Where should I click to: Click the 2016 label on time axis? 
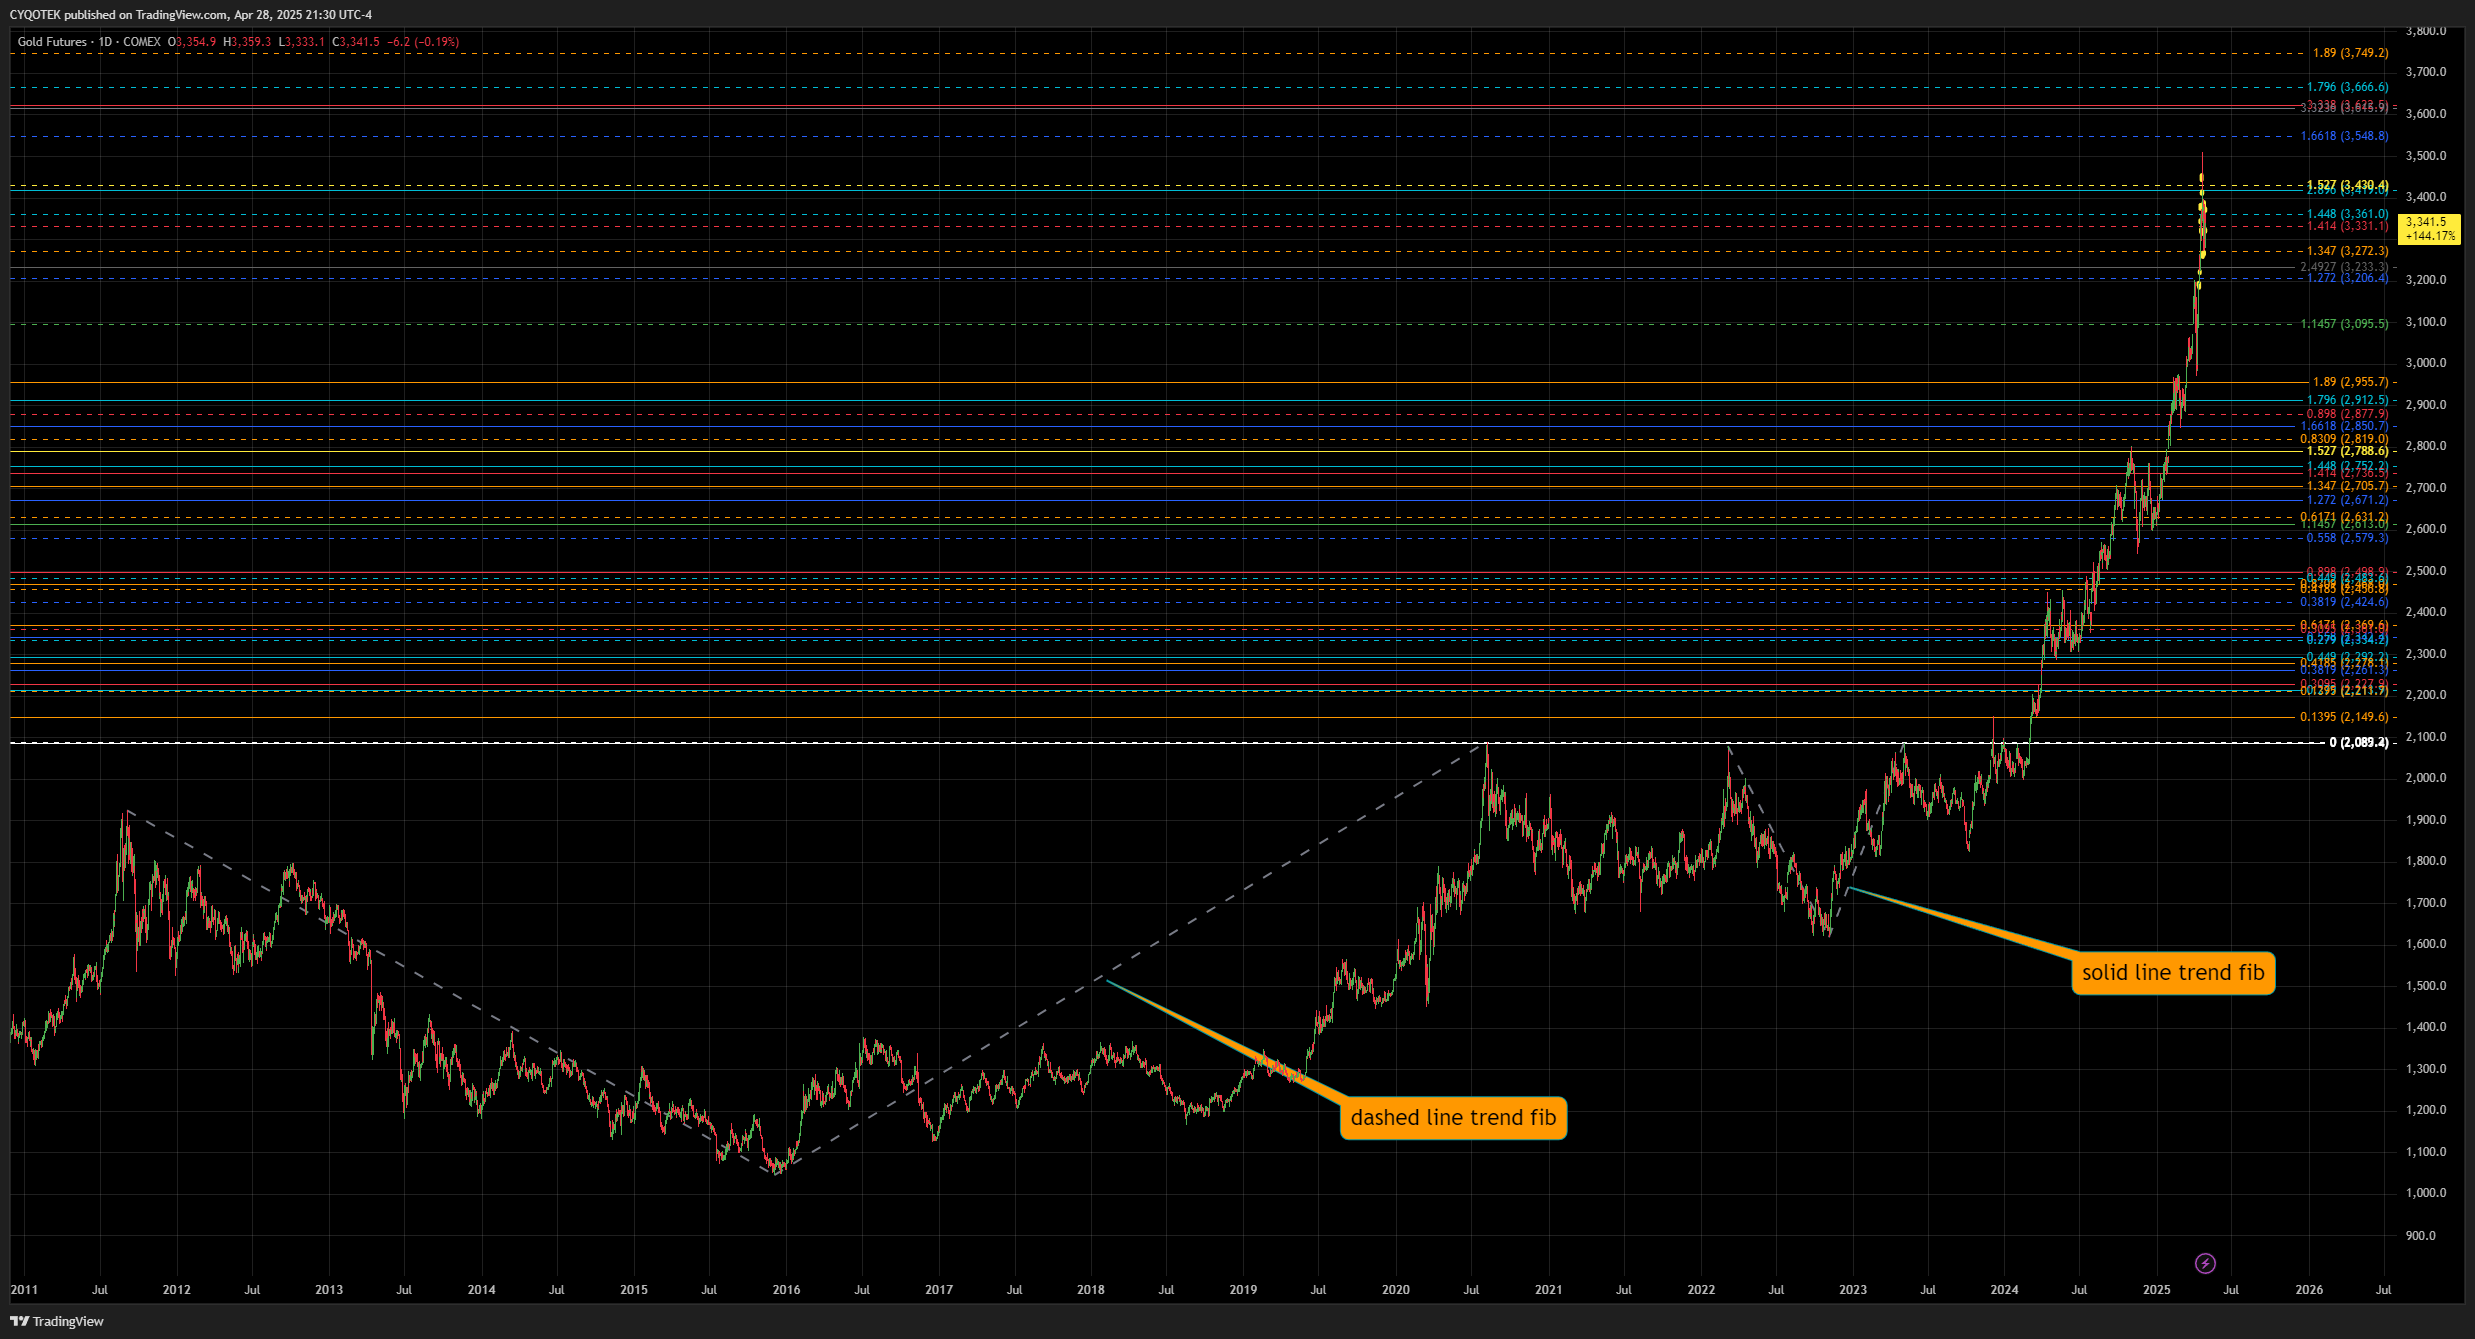786,1289
